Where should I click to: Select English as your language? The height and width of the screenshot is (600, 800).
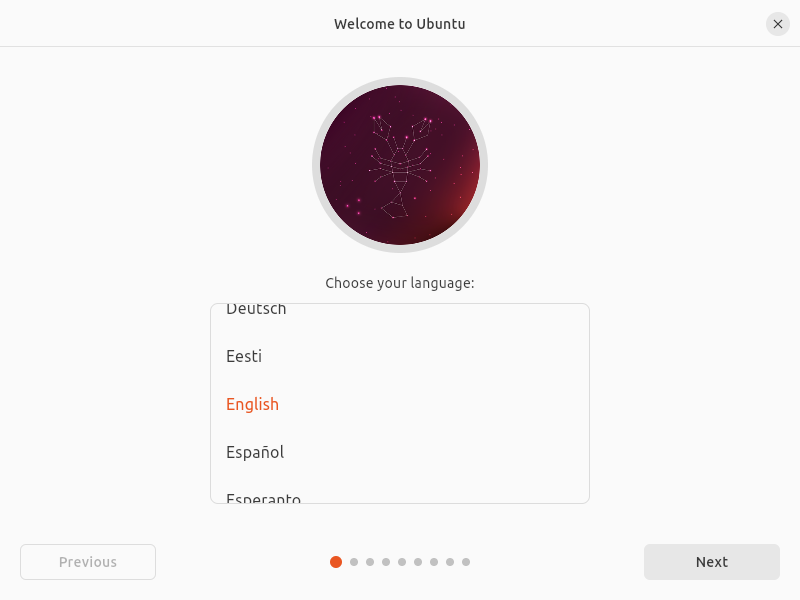click(x=252, y=404)
